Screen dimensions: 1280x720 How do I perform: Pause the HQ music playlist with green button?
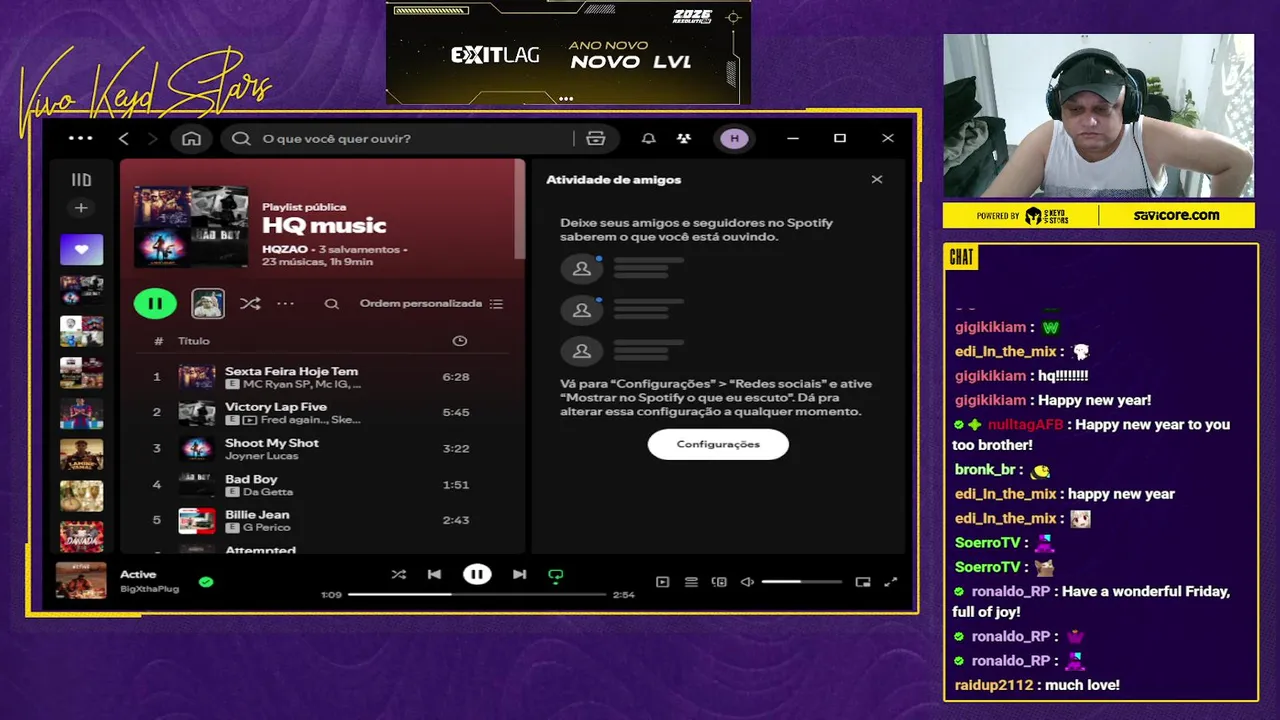[x=155, y=303]
